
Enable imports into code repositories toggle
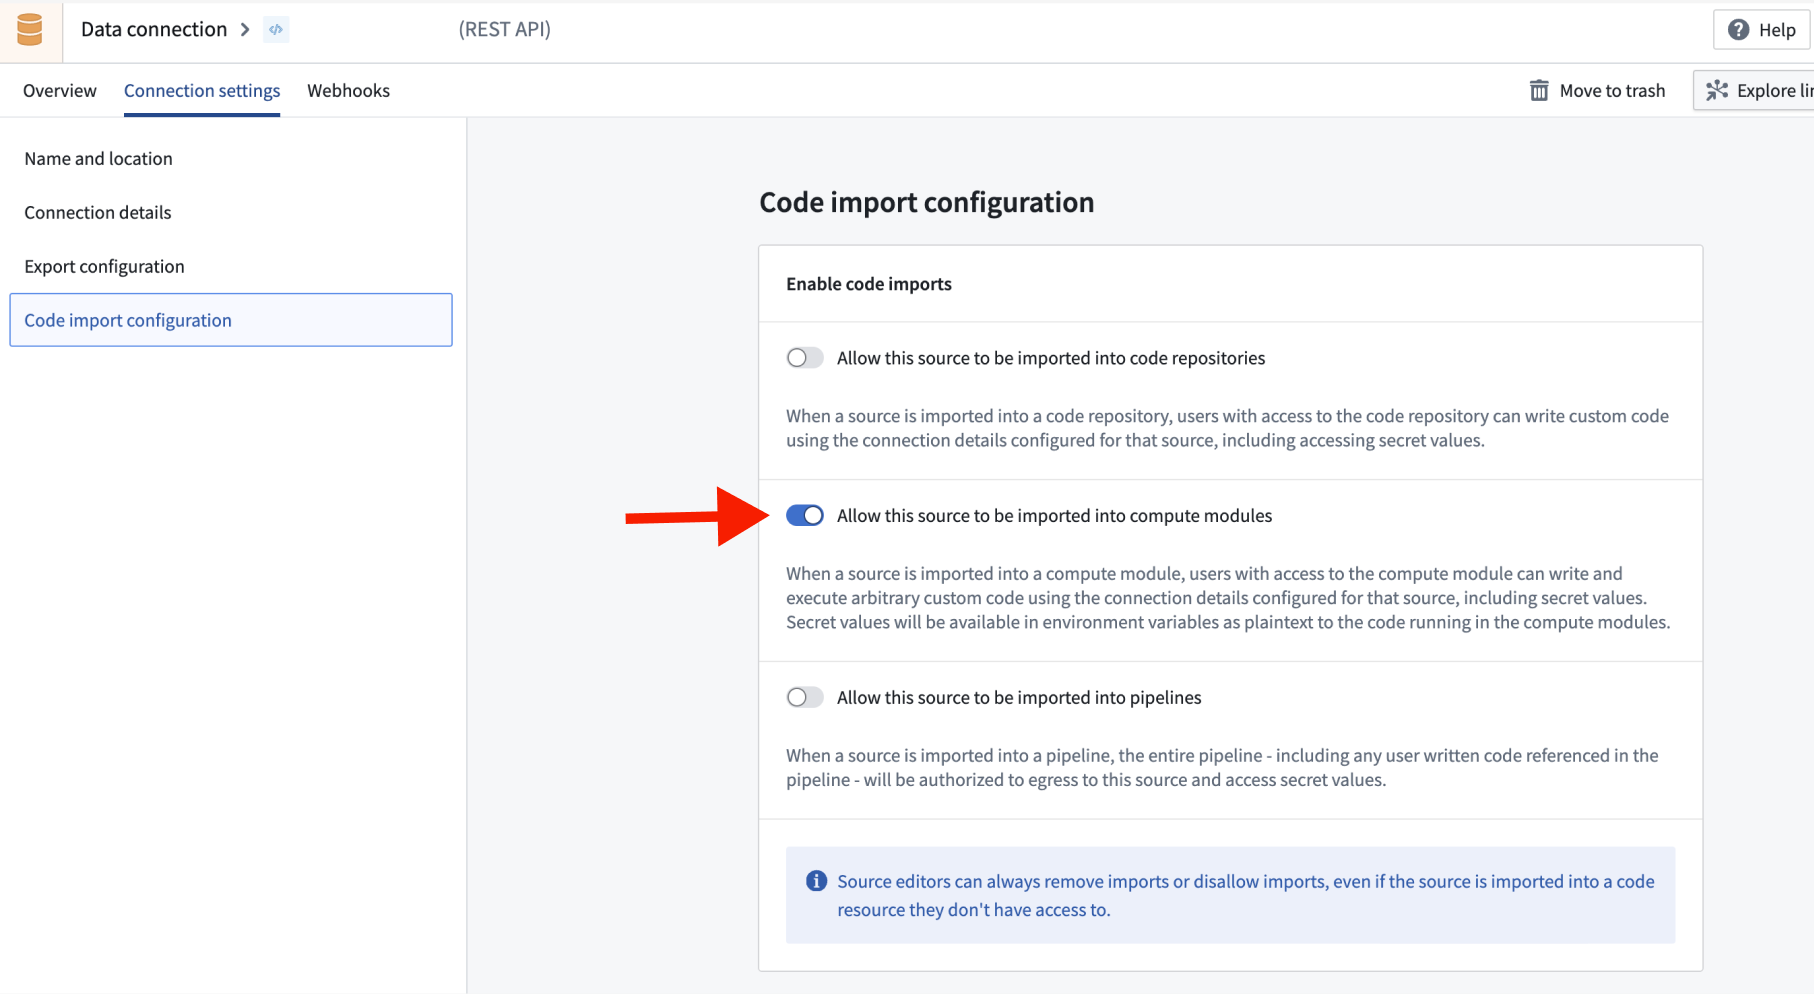pyautogui.click(x=804, y=357)
